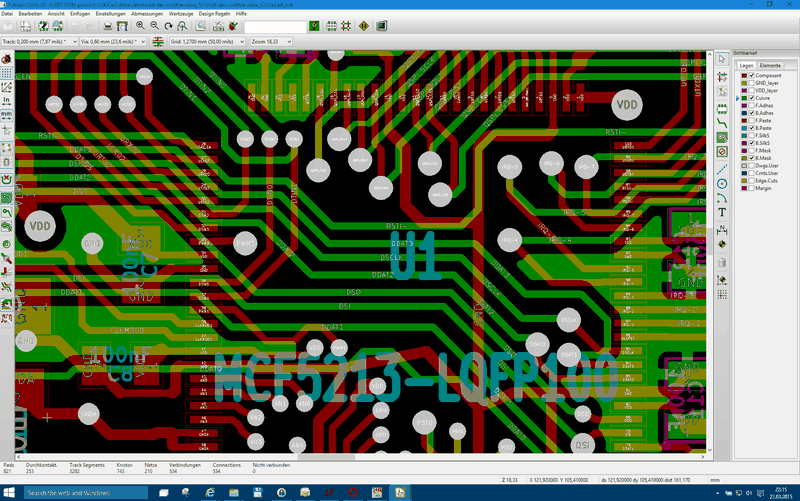Viewport: 800px width, 501px height.
Task: Expand the Zoom level dropdown
Action: pyautogui.click(x=271, y=41)
